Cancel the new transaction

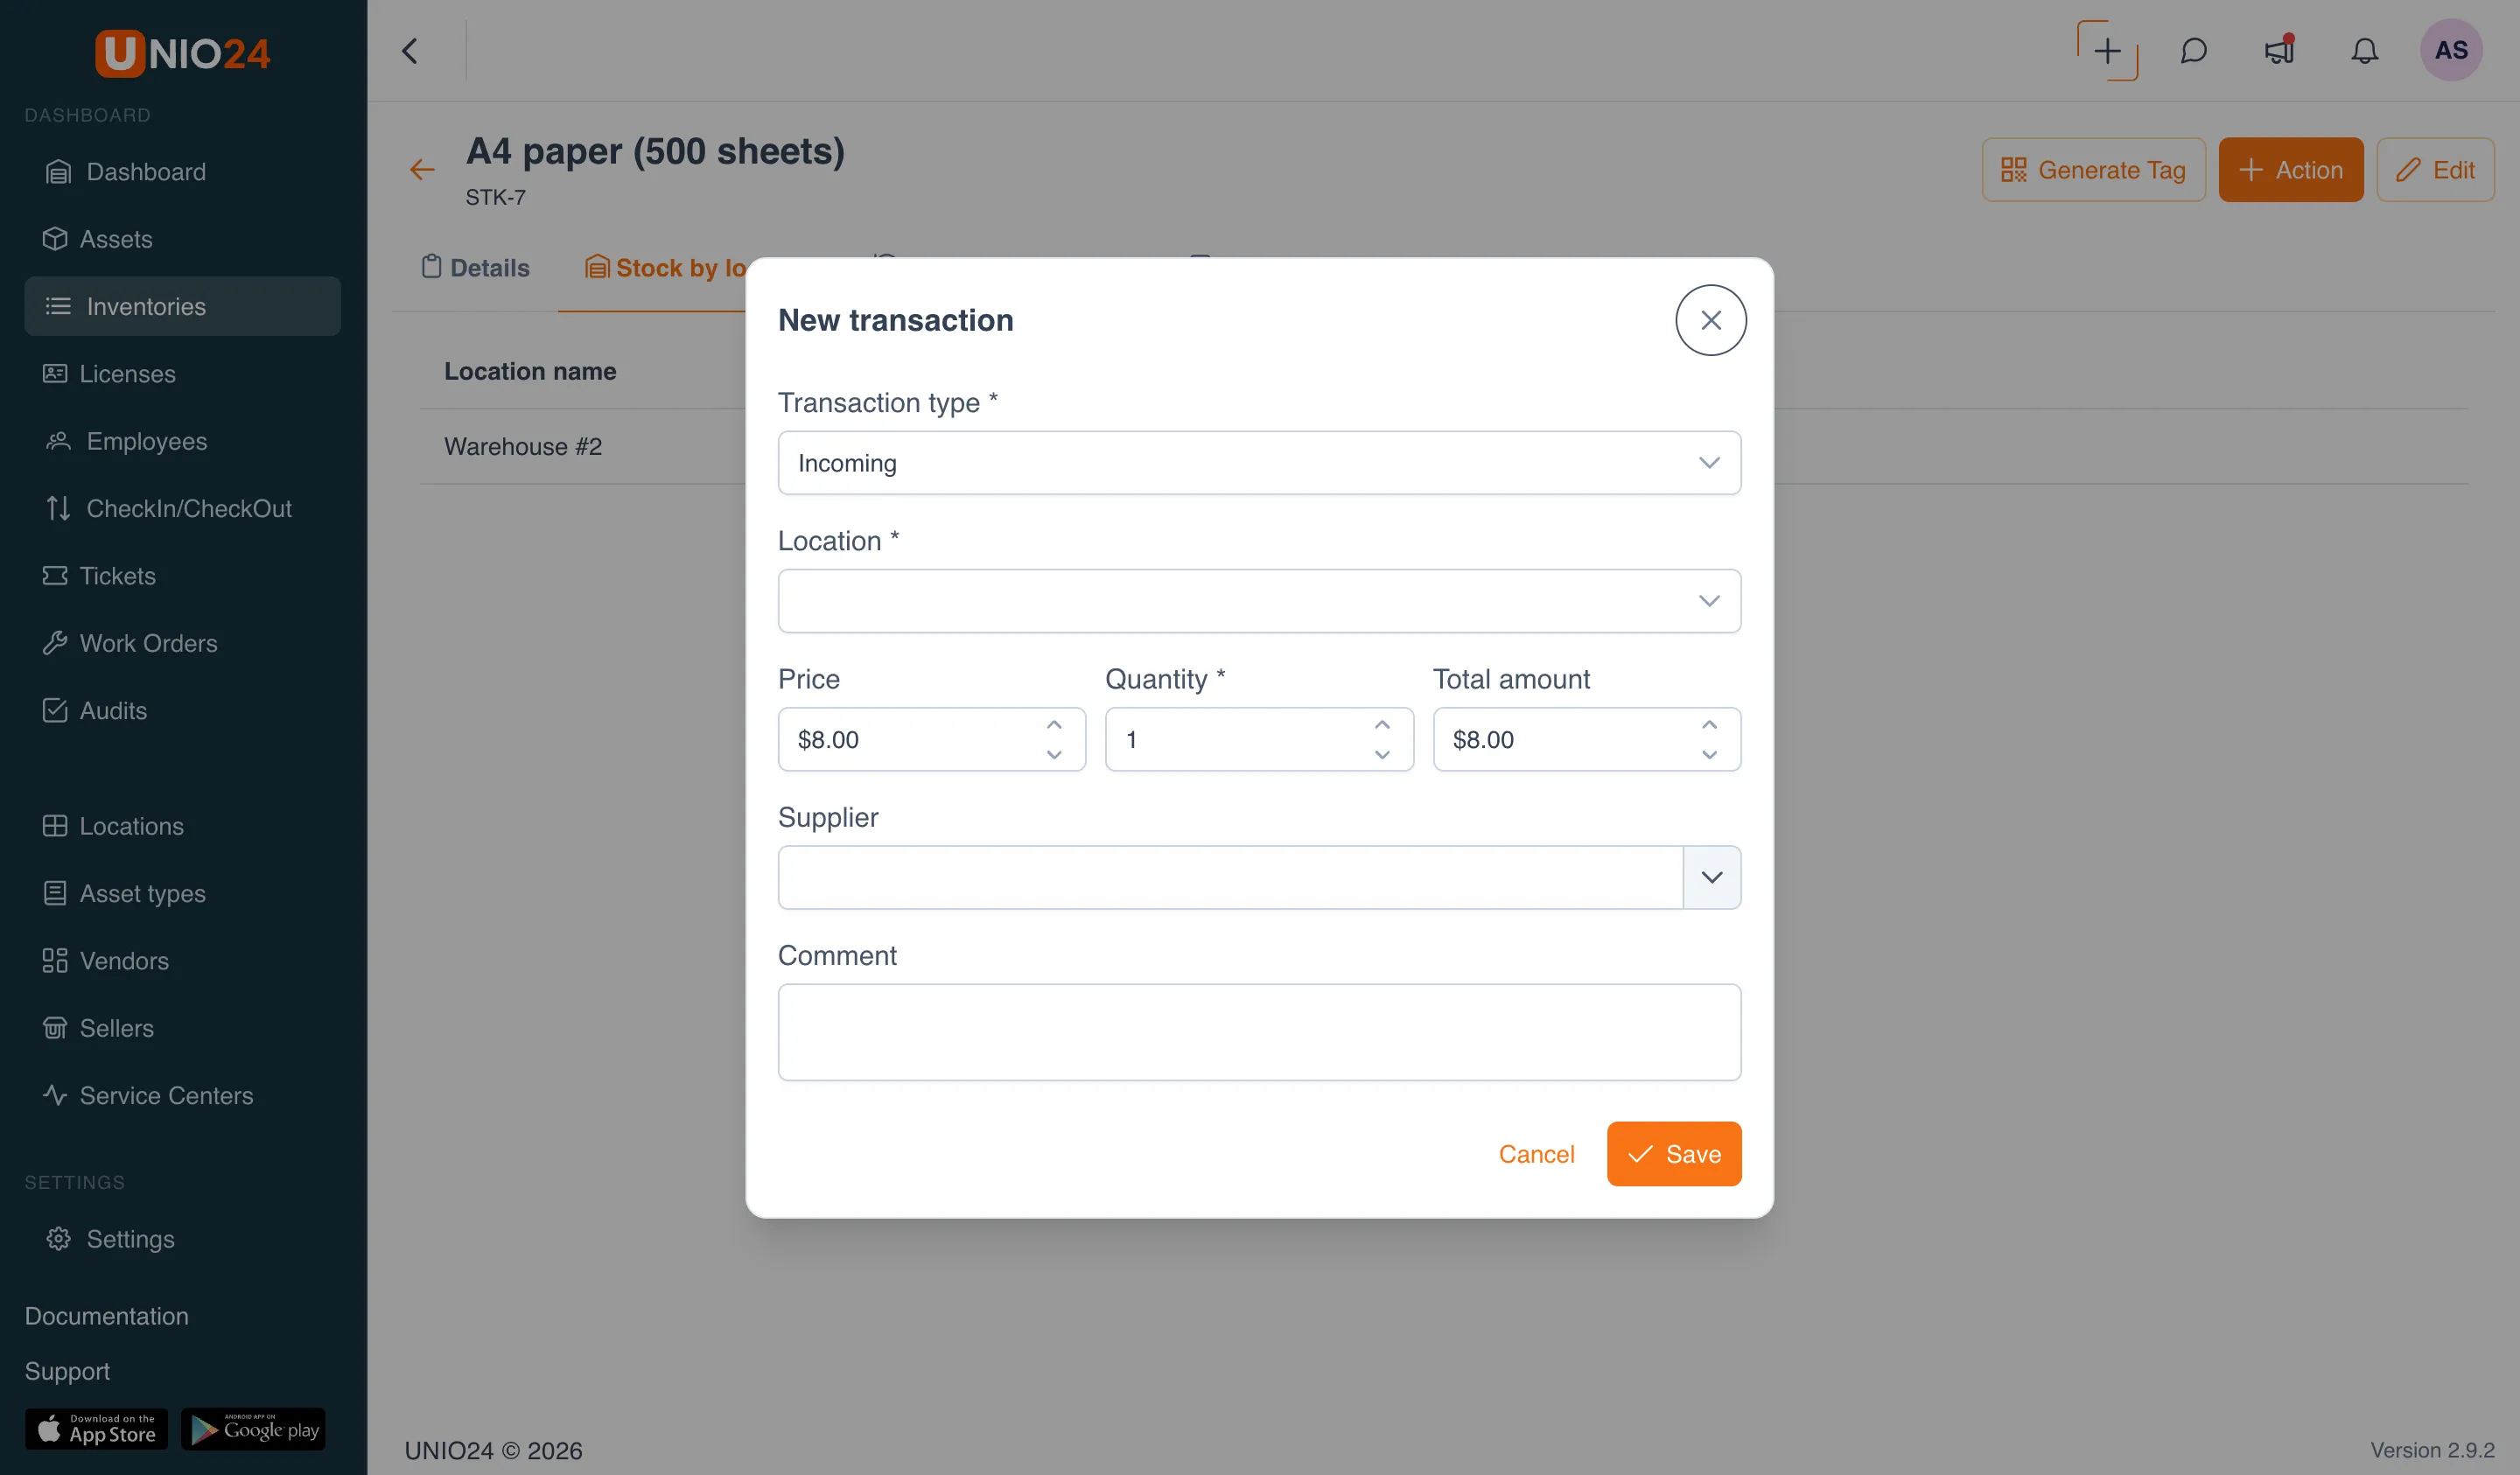[x=1536, y=1154]
